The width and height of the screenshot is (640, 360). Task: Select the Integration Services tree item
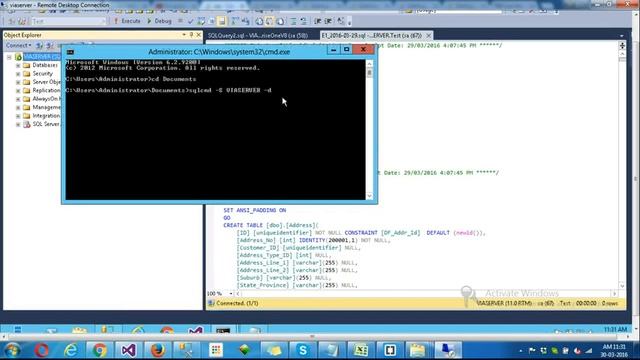pos(46,116)
